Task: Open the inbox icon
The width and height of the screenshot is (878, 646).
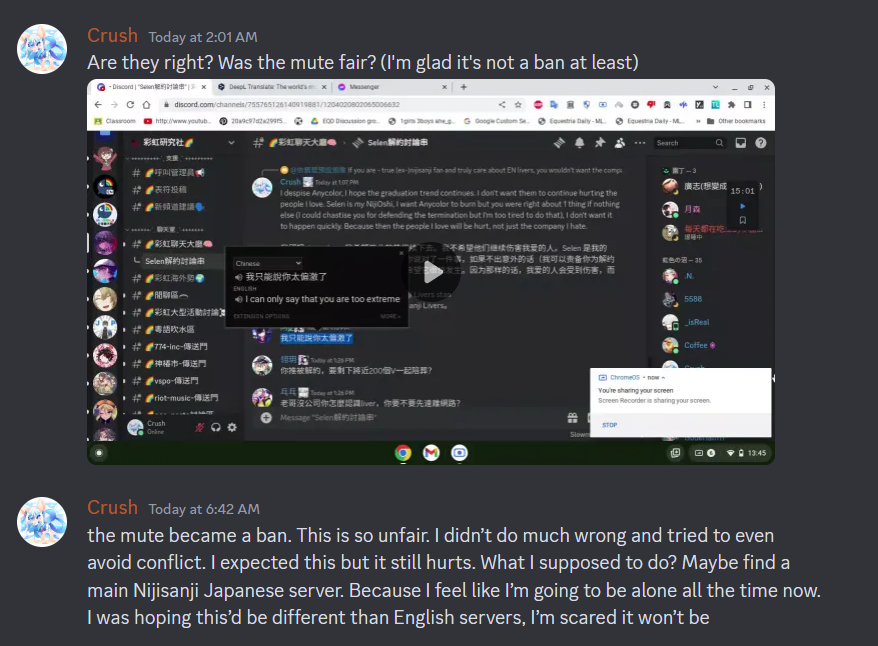Action: coord(740,143)
